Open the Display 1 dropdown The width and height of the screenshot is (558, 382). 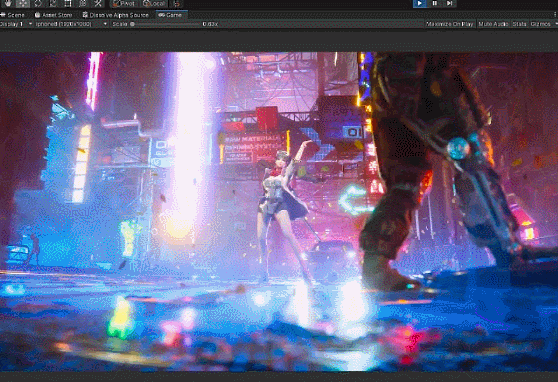(16, 24)
